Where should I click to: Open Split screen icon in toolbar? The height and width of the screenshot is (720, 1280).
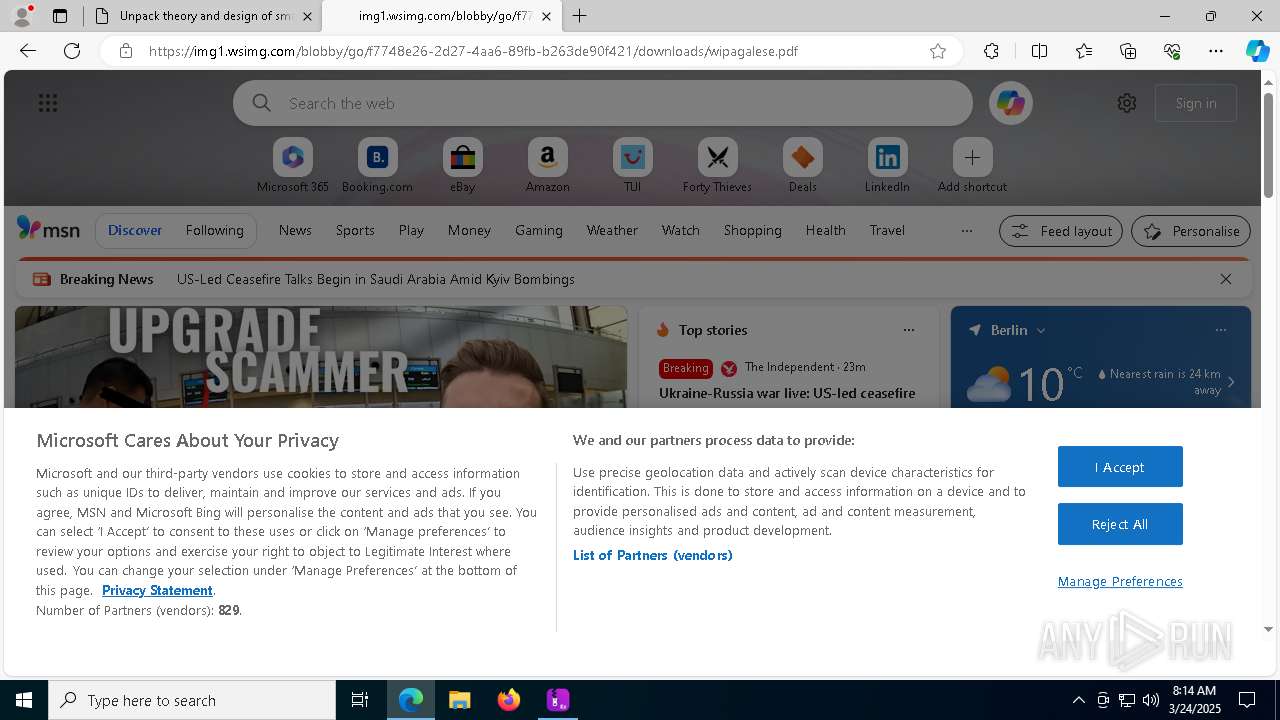pyautogui.click(x=1039, y=51)
